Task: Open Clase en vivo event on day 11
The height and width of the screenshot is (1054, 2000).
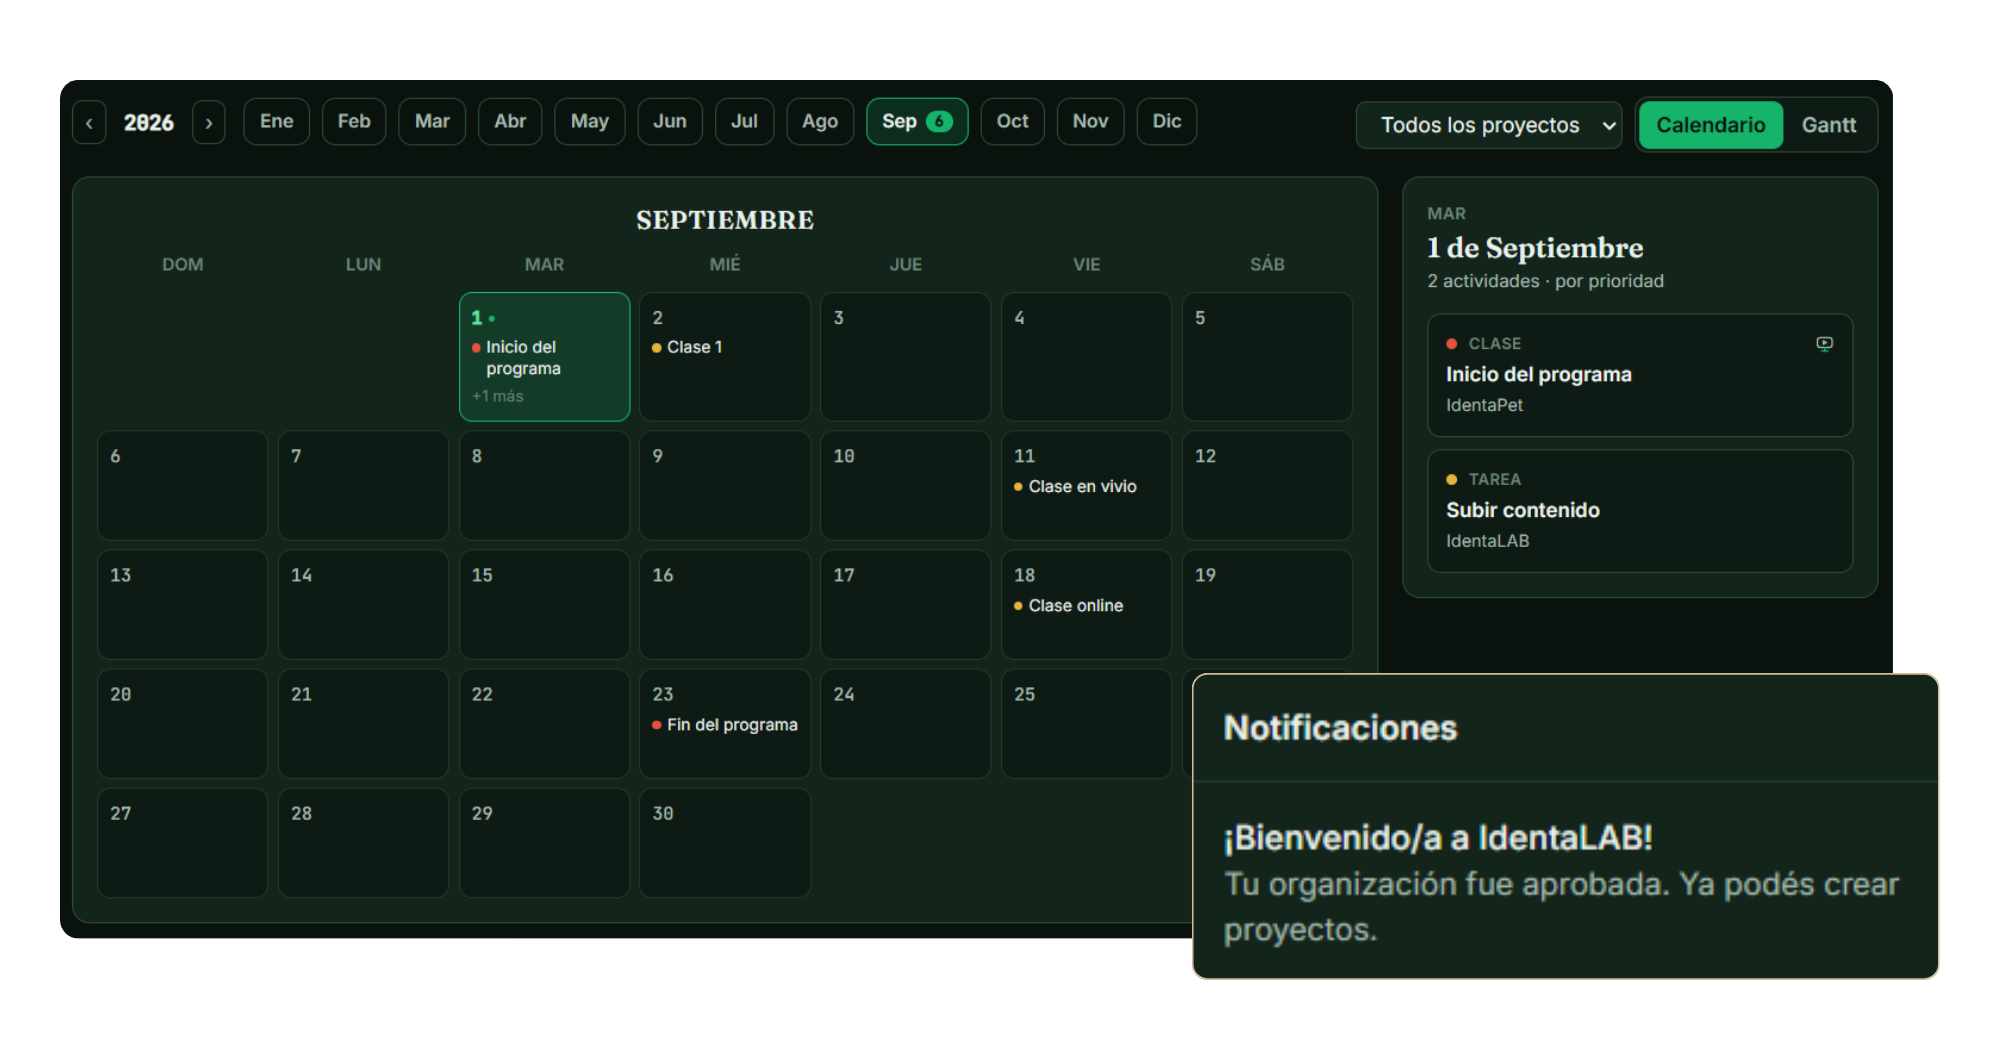Action: click(1075, 487)
